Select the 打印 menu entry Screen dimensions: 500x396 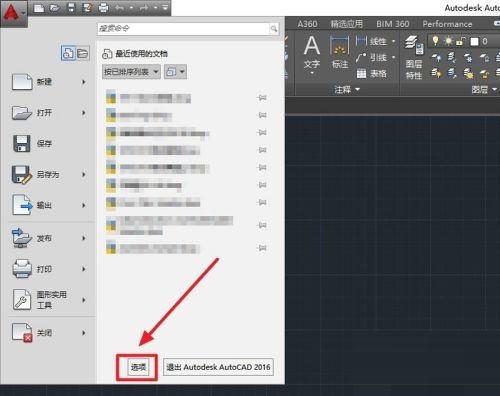point(48,269)
